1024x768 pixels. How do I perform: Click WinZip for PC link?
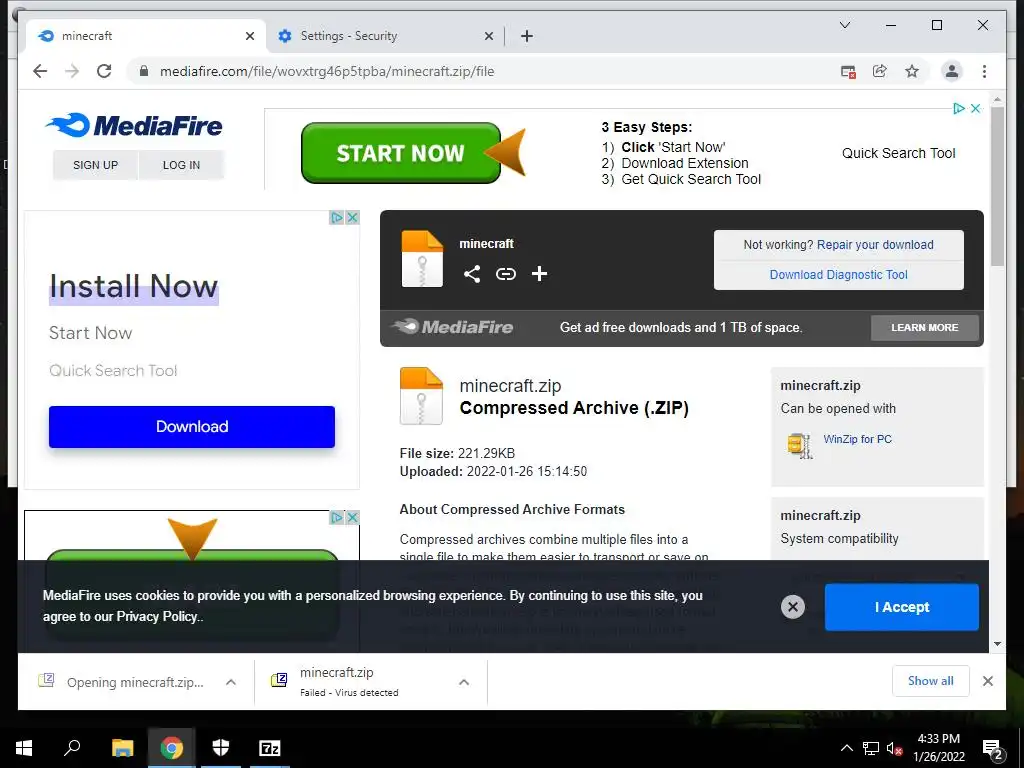click(857, 439)
